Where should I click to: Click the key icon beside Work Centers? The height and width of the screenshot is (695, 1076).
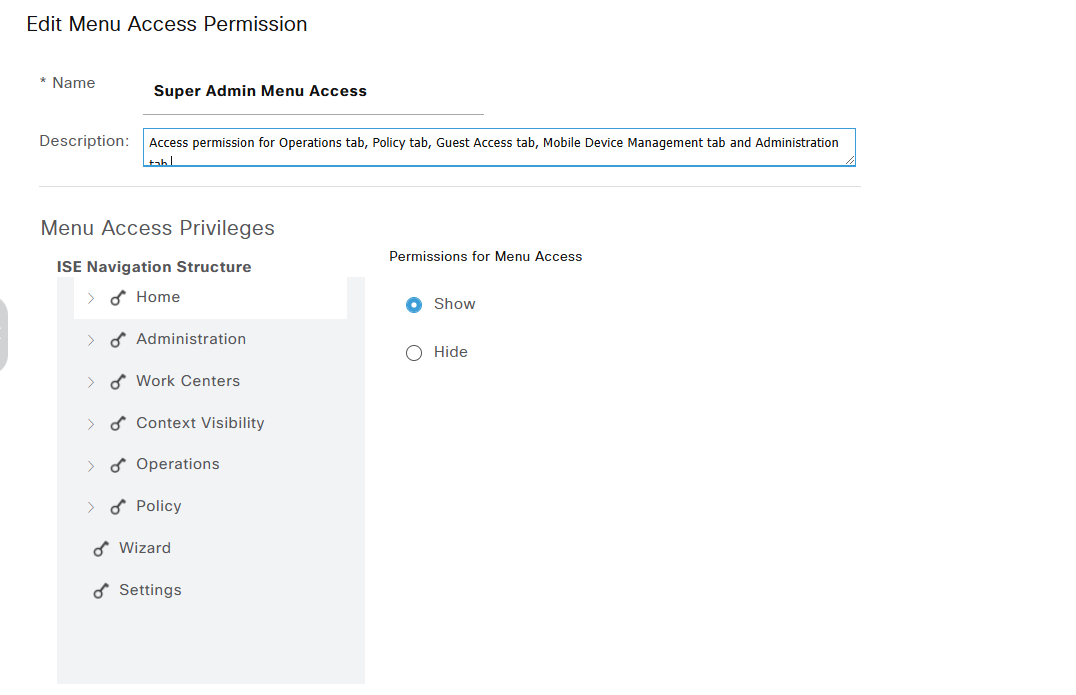click(x=118, y=382)
